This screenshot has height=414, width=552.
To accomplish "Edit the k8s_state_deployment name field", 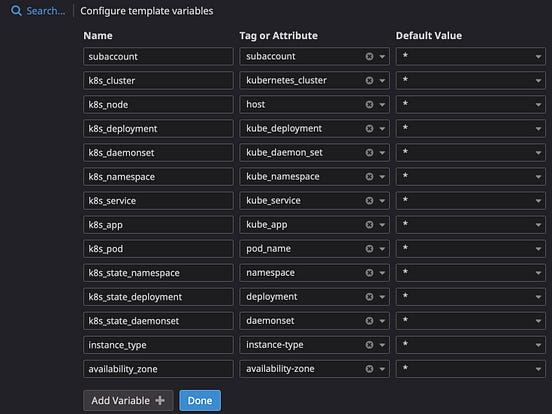I will coord(158,297).
